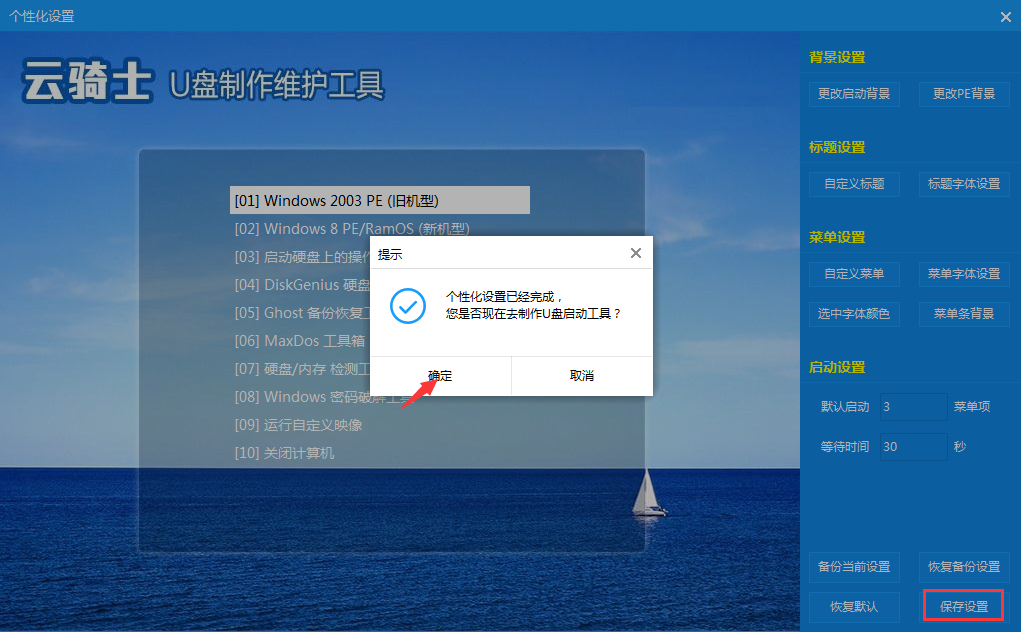This screenshot has height=632, width=1021.
Task: Close the 提示 dialog with its X
Action: [635, 253]
